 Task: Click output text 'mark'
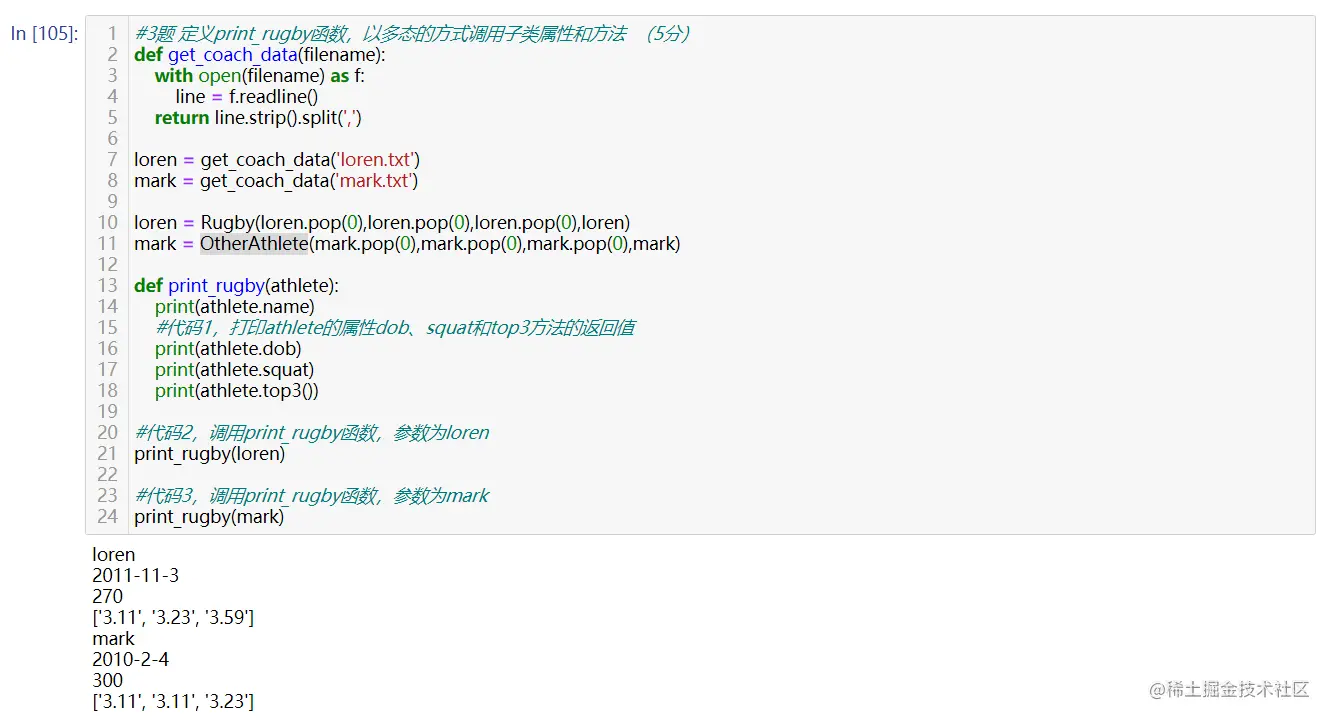point(113,638)
